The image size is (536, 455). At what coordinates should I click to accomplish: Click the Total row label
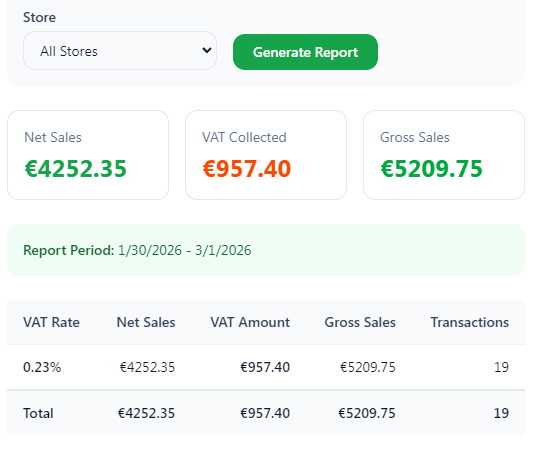click(x=38, y=413)
